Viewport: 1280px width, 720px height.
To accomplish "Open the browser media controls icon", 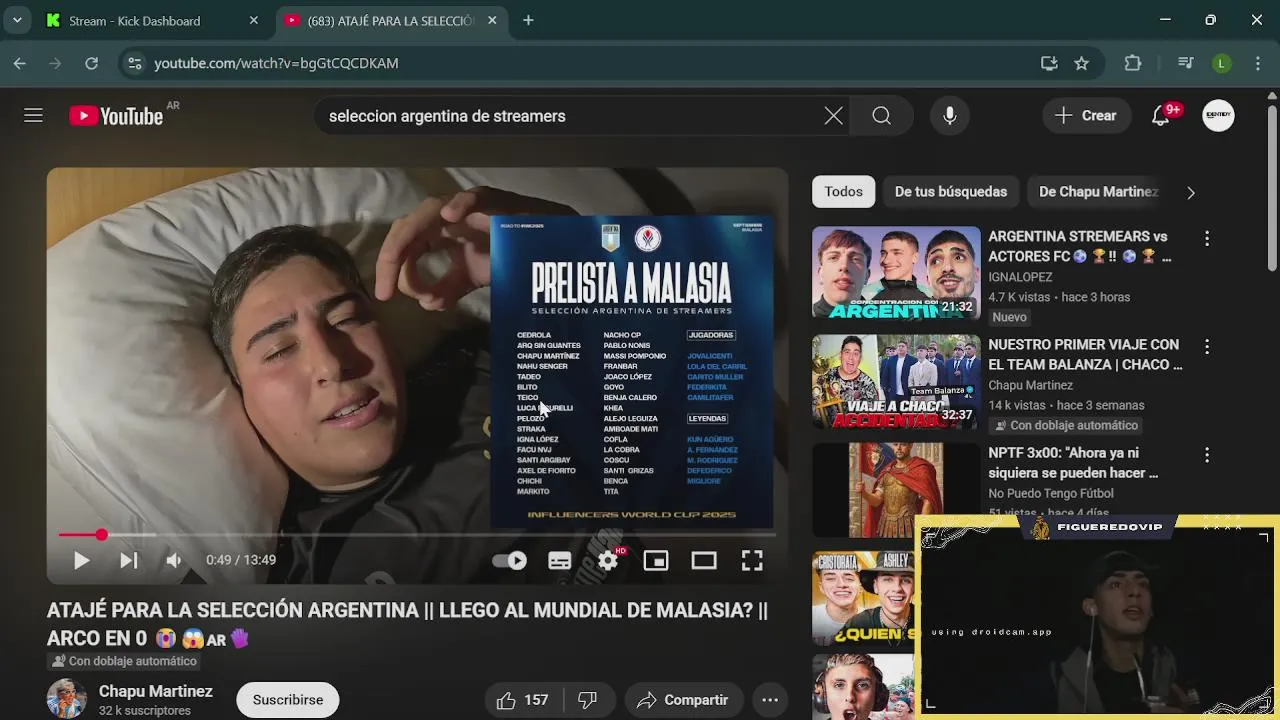I will pyautogui.click(x=1186, y=63).
